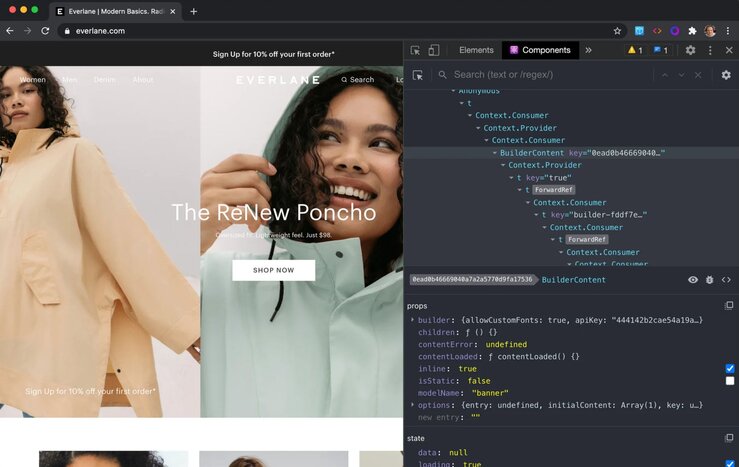
Task: Open a new browser tab
Action: coord(193,11)
